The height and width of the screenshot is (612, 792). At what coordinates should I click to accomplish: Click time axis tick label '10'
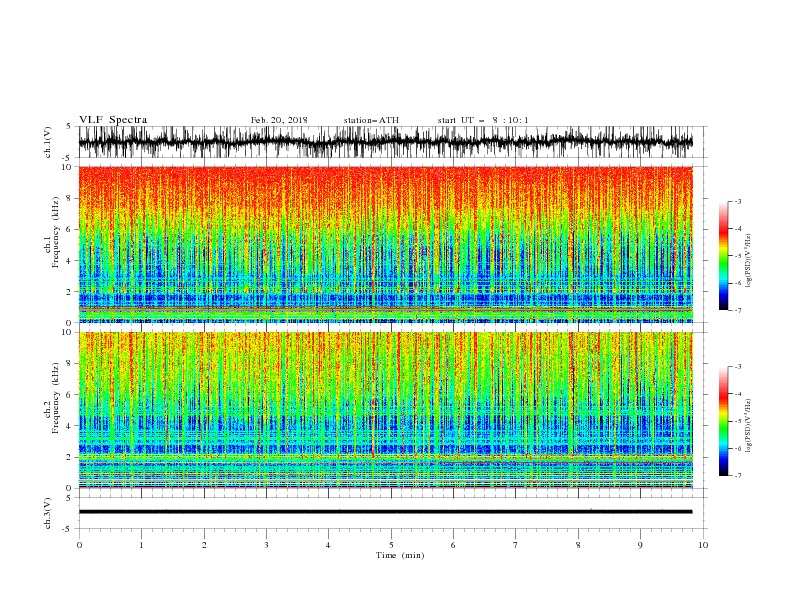[703, 545]
